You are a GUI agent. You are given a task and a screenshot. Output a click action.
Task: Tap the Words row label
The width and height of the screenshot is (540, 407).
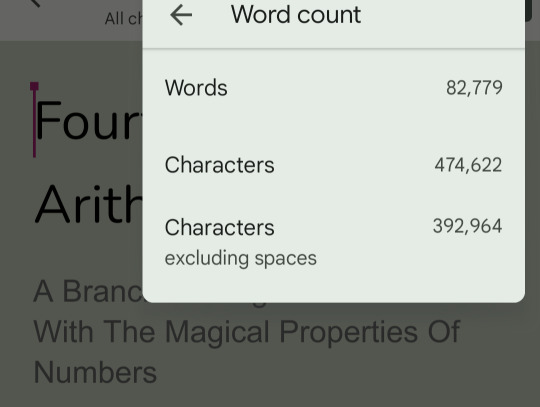tap(196, 87)
